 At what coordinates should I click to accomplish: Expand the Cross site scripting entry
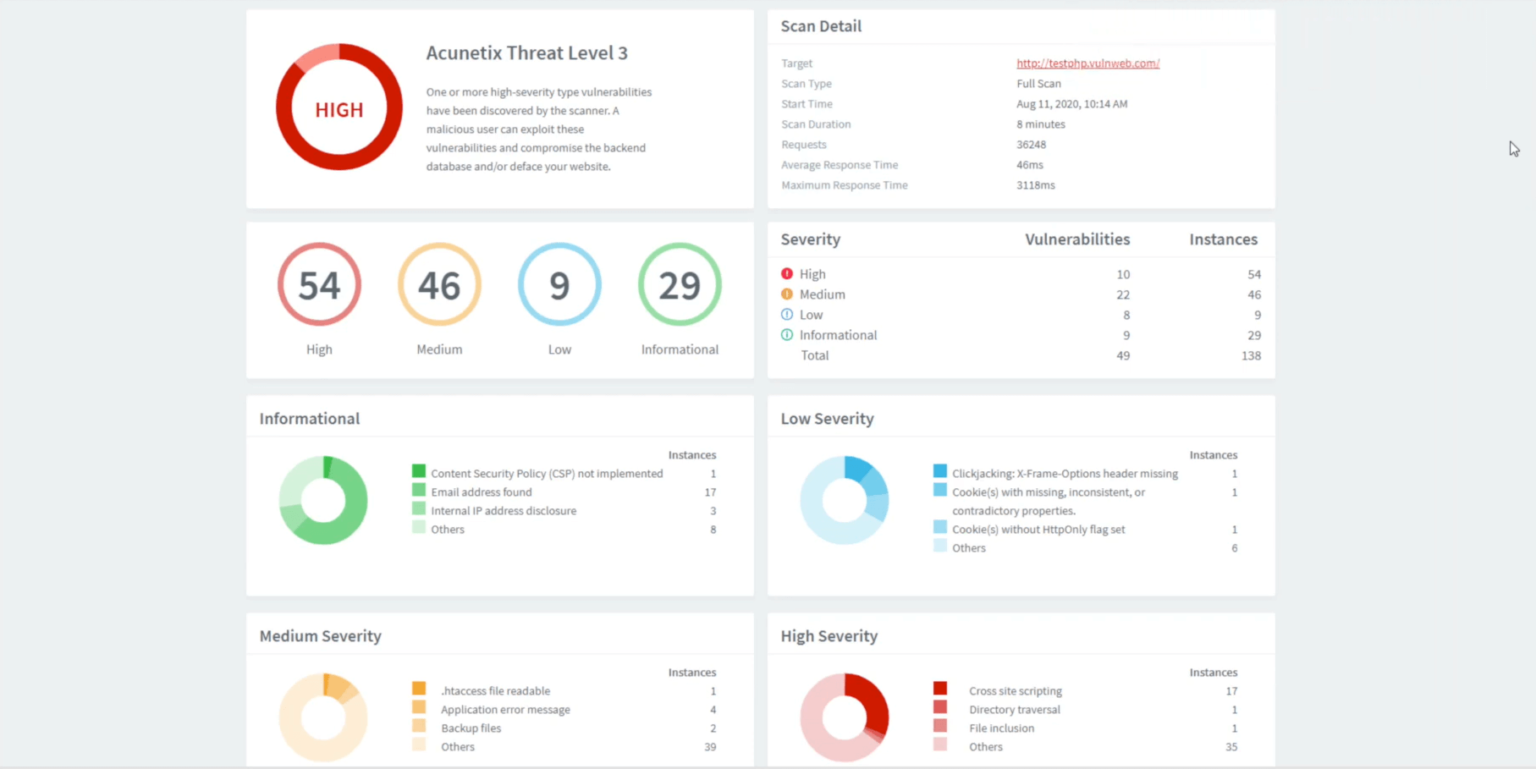tap(1013, 690)
